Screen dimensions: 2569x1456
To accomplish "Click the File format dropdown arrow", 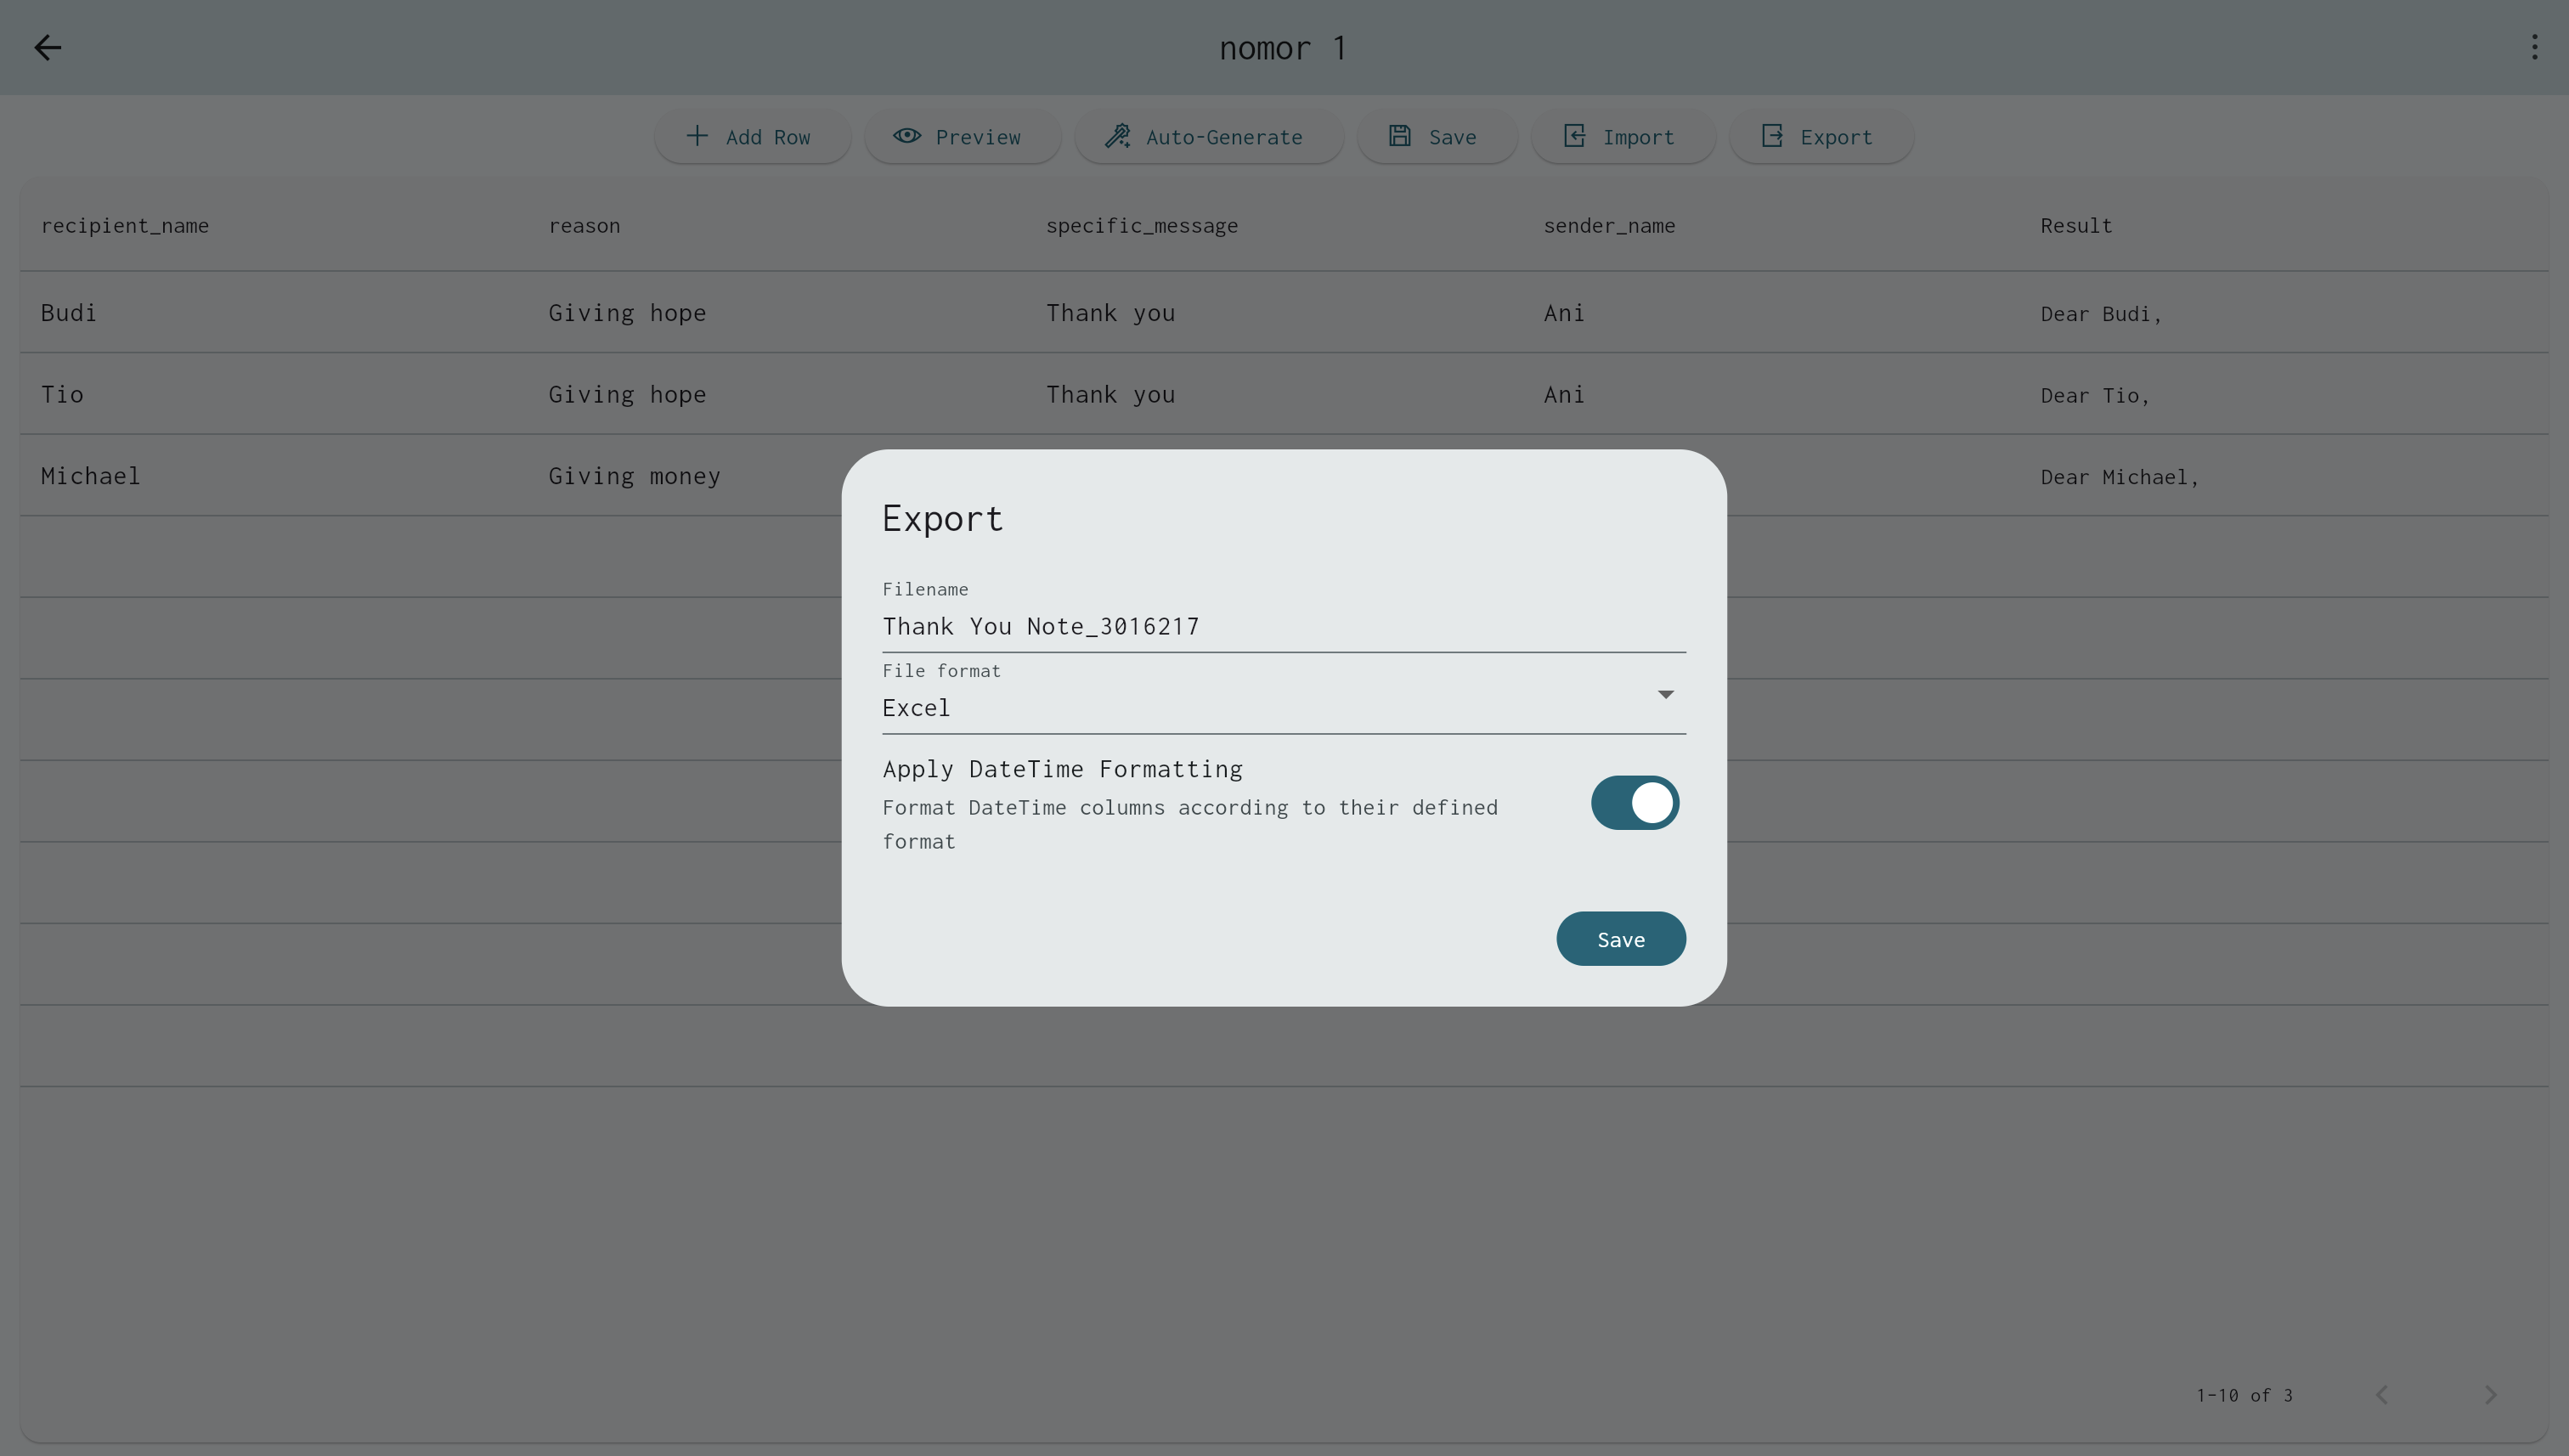I will point(1665,694).
